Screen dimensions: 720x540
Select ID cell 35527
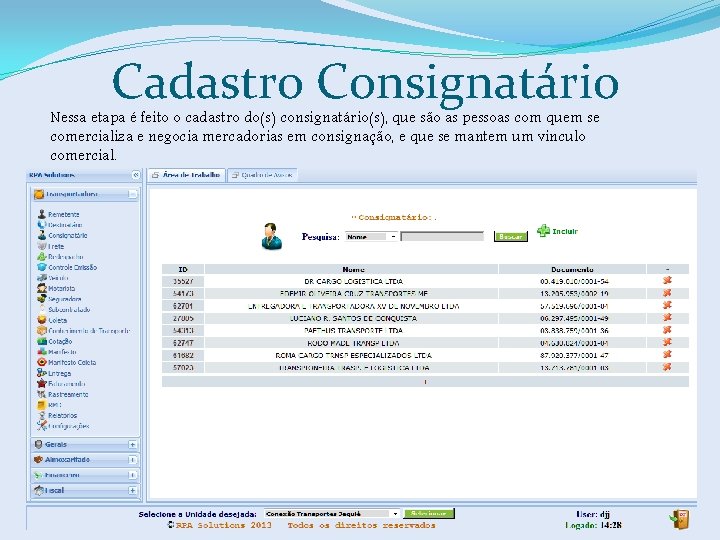pyautogui.click(x=183, y=281)
